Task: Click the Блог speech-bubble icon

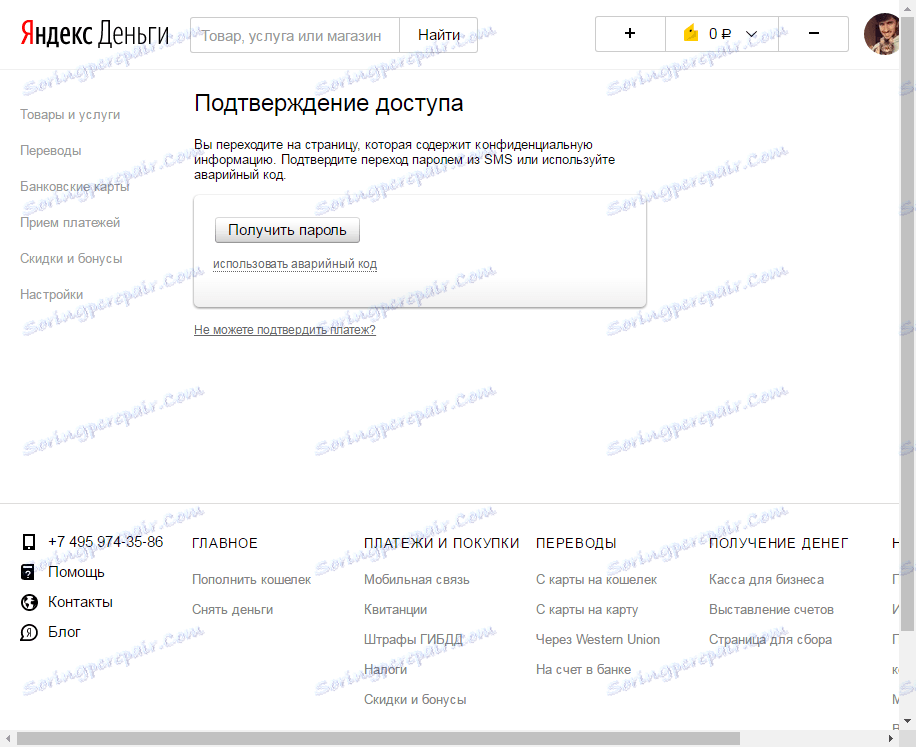Action: pyautogui.click(x=29, y=633)
